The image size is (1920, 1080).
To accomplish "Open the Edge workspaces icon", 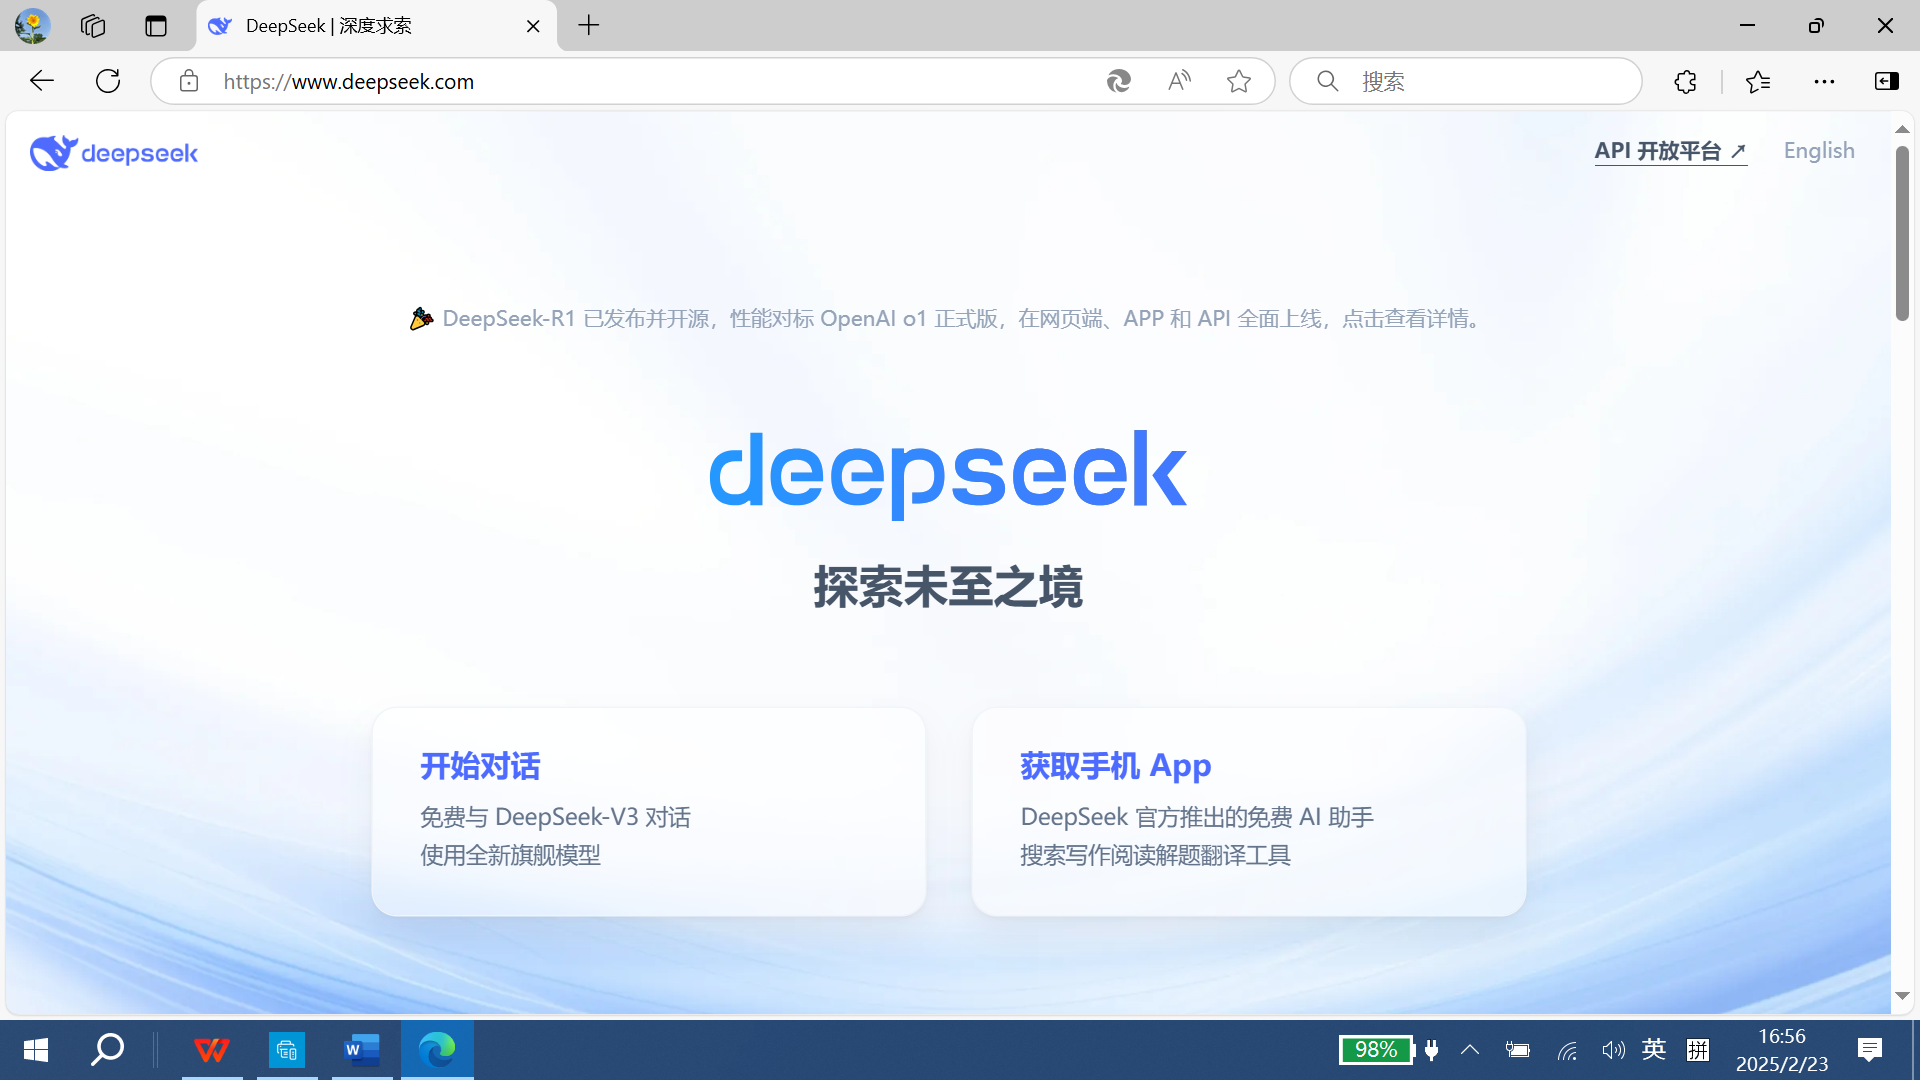I will 93,26.
